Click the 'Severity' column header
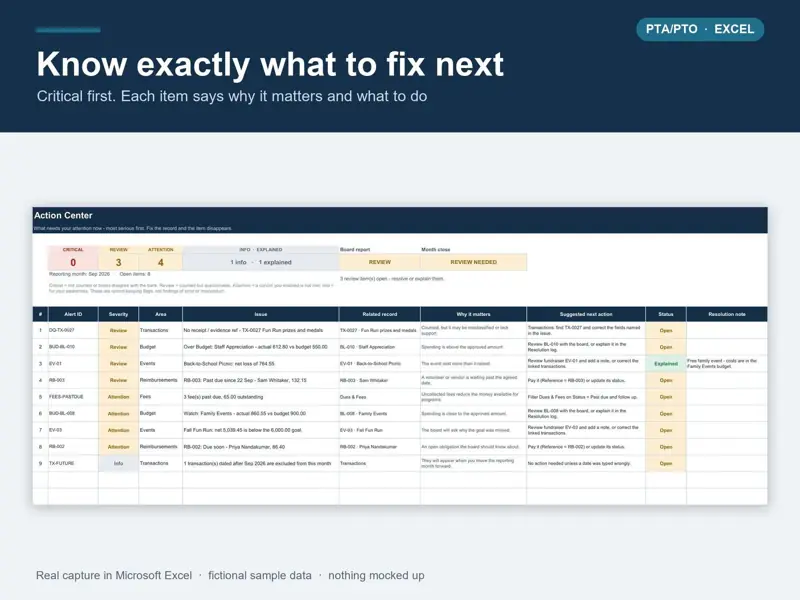800x600 pixels. (x=118, y=314)
